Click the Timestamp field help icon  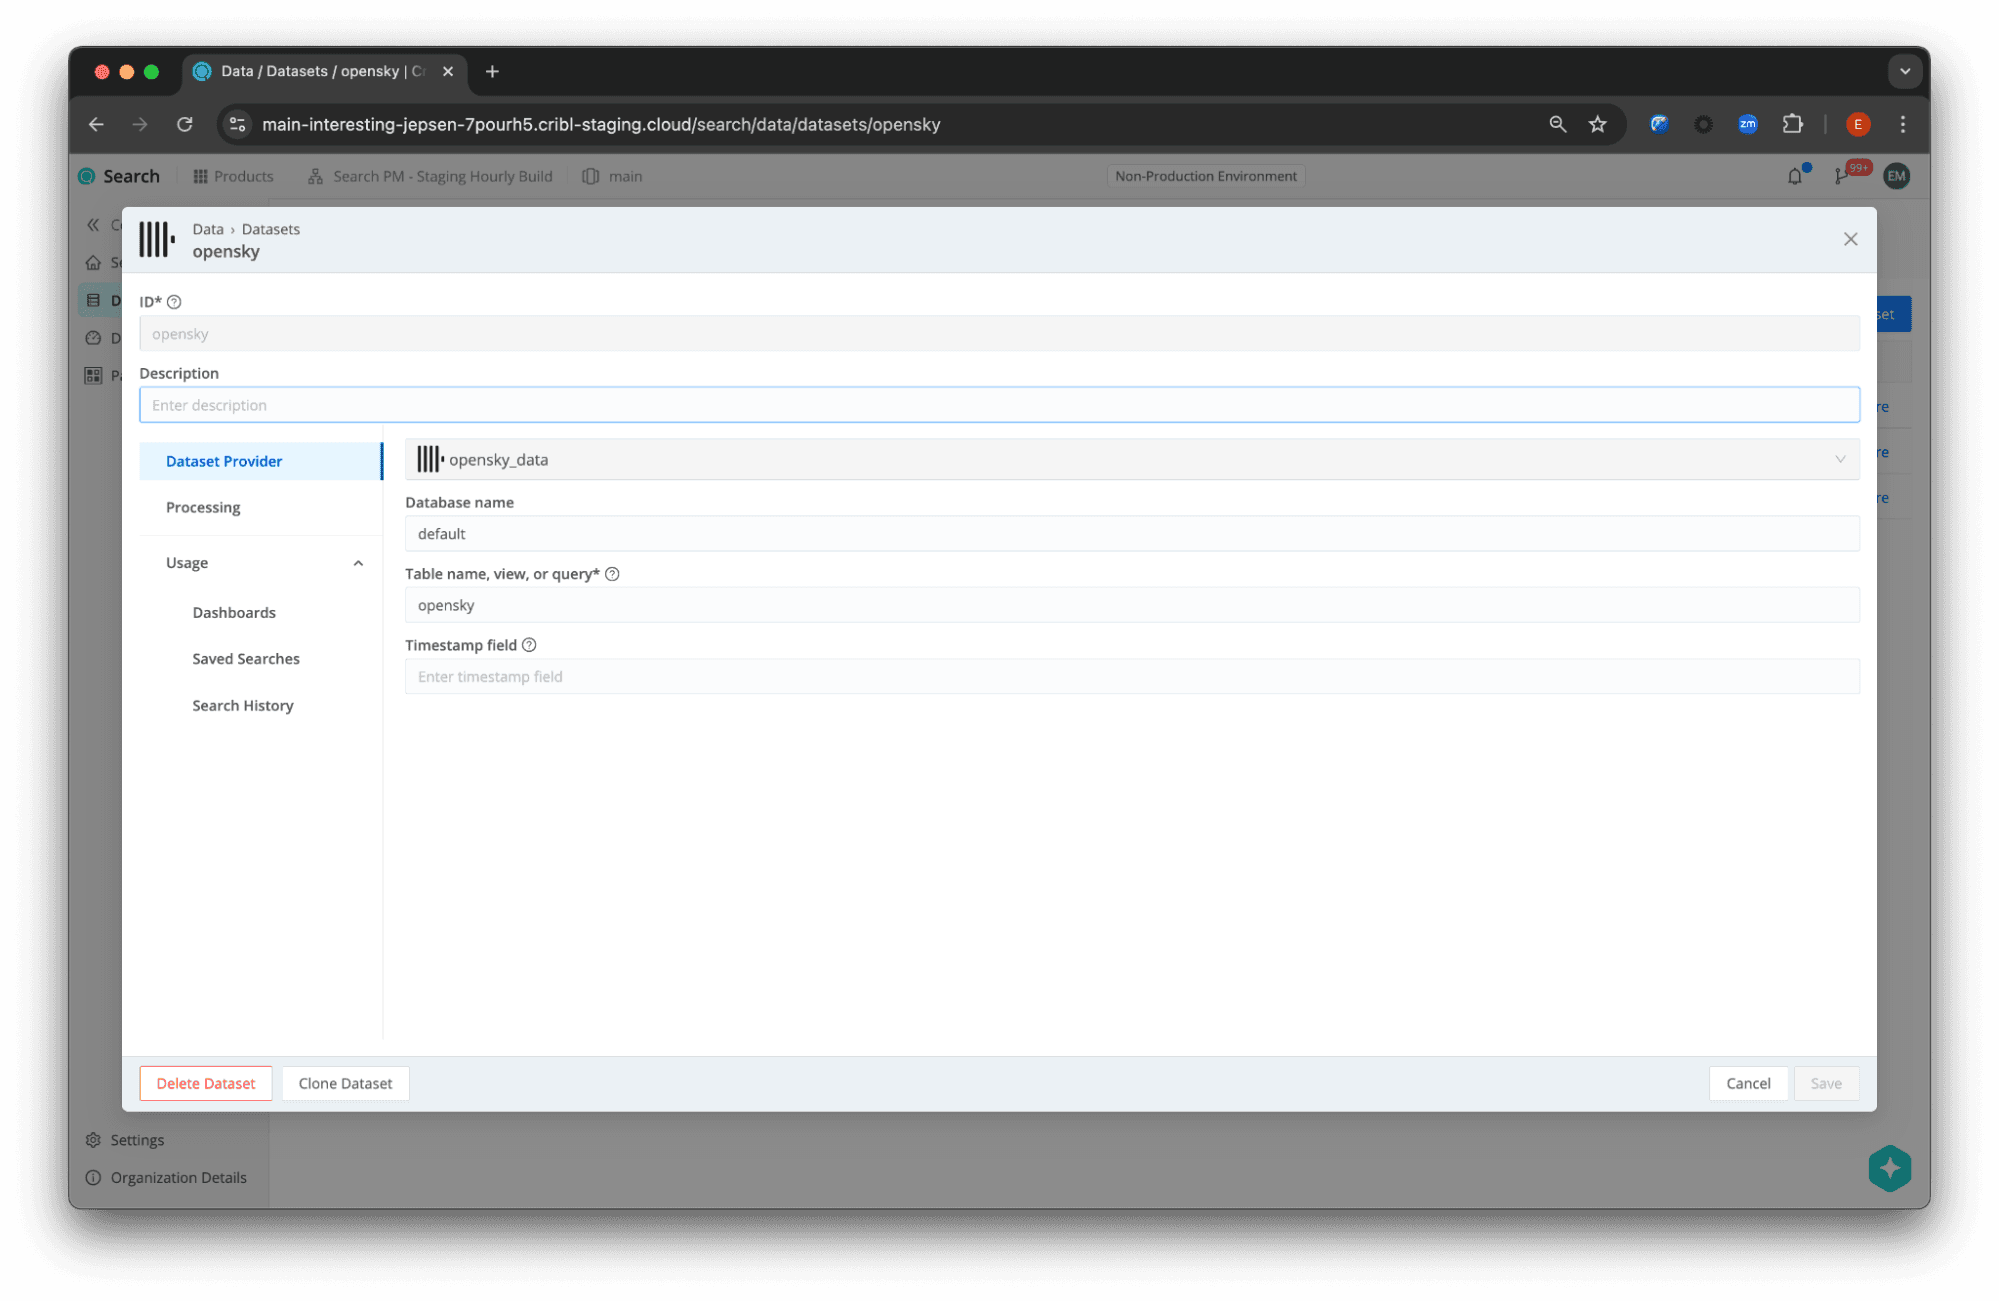(529, 645)
